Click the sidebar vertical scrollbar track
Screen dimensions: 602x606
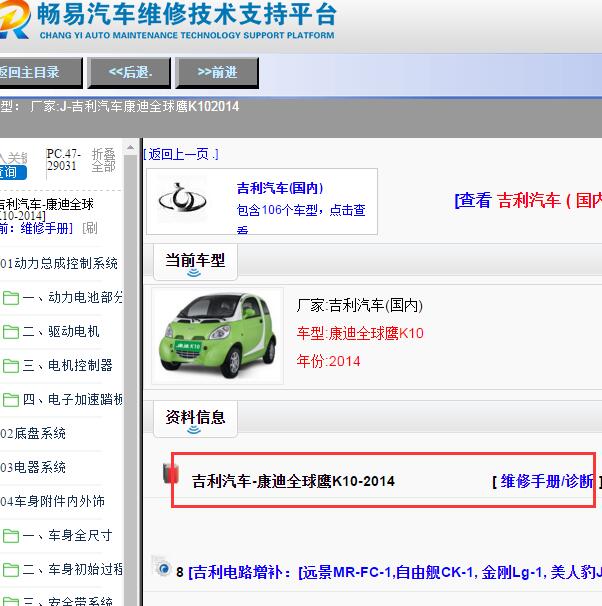coord(130,381)
